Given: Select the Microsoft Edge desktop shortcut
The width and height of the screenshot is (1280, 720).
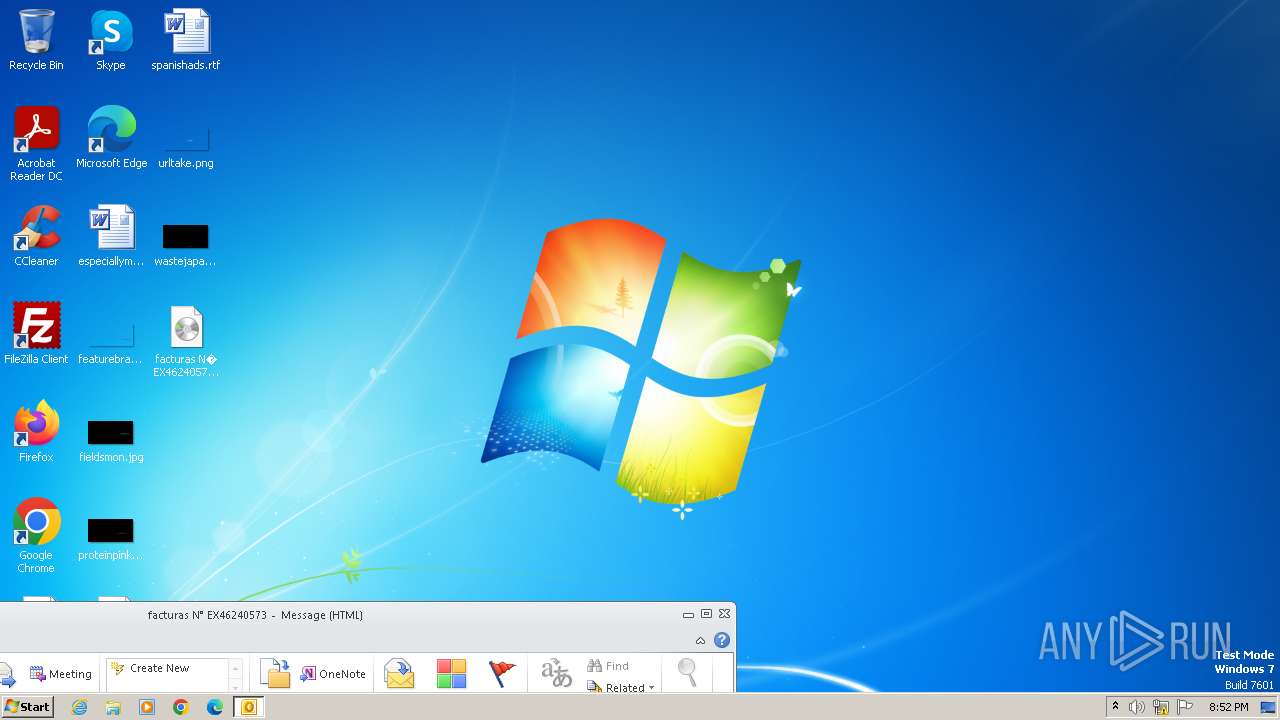Looking at the screenshot, I should tap(111, 138).
